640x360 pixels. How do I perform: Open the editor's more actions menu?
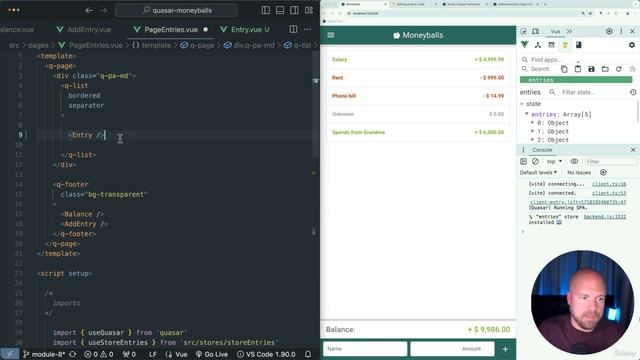[307, 29]
